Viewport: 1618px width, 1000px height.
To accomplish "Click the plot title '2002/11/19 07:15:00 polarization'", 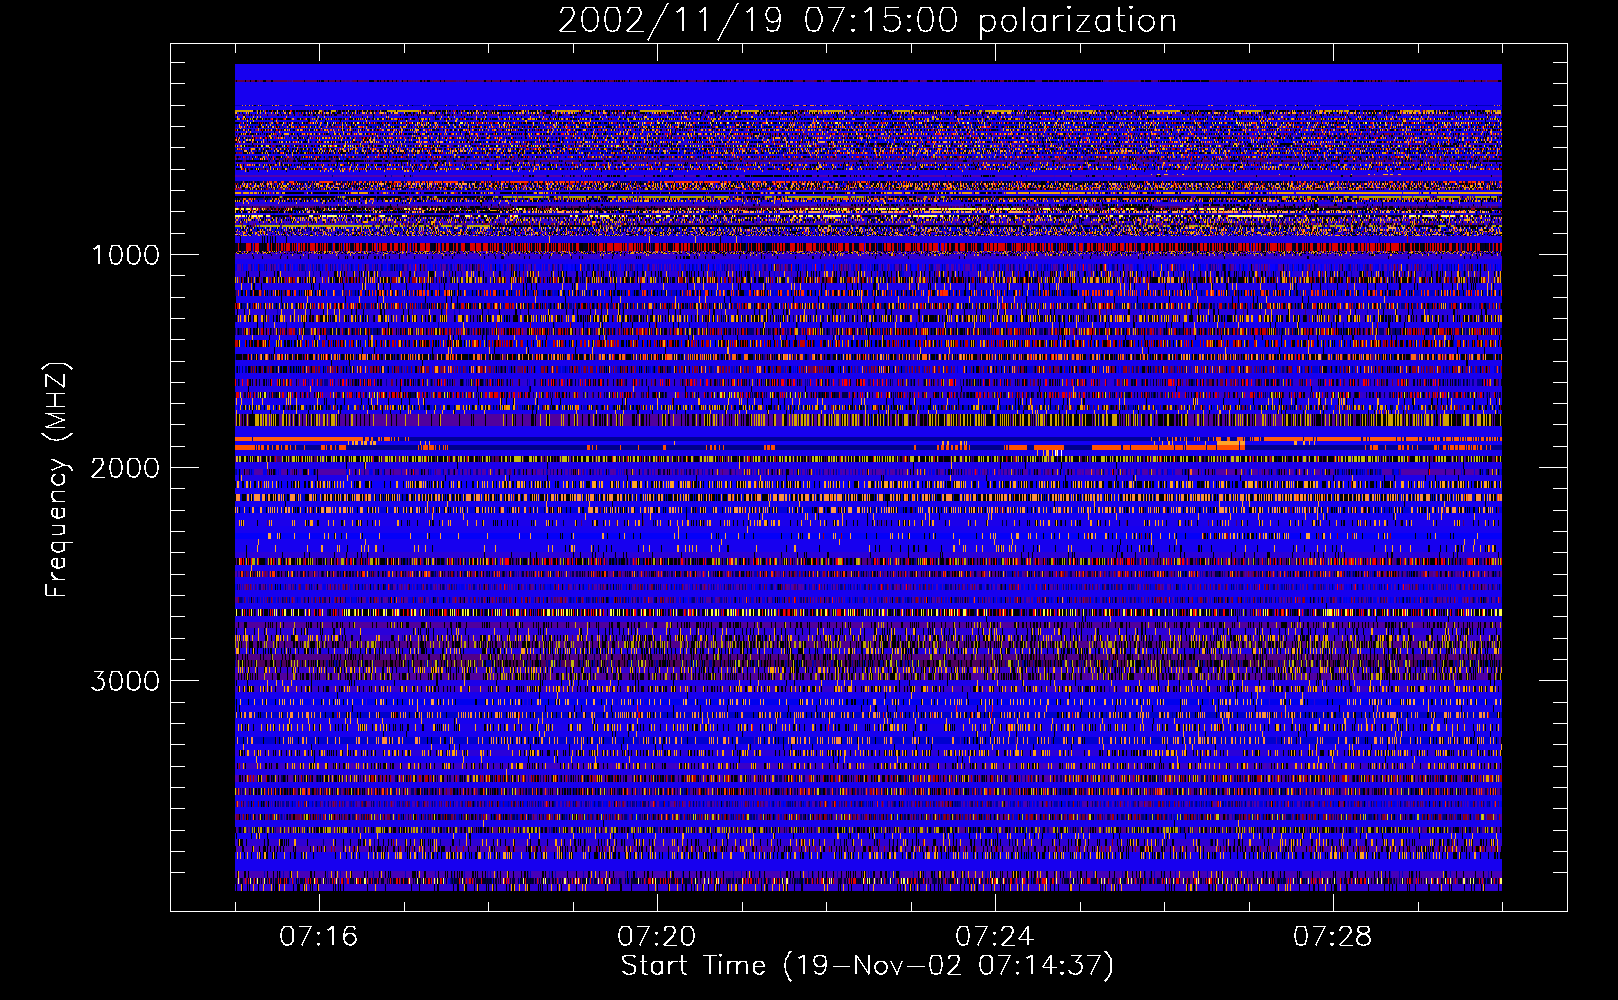I will tap(867, 20).
